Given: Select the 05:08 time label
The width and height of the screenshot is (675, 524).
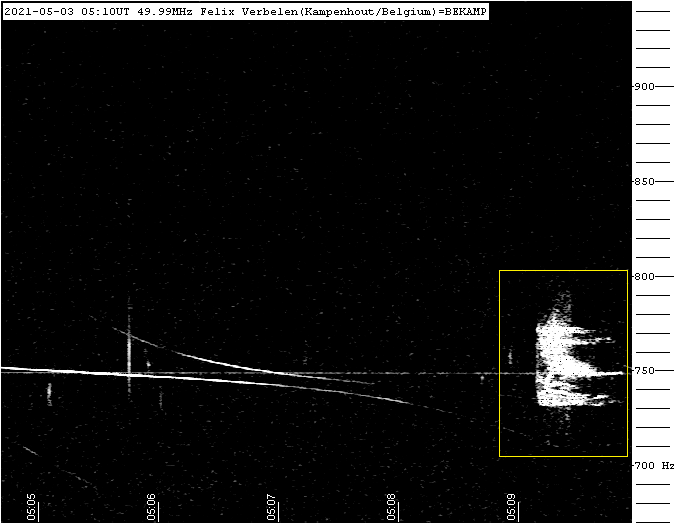Looking at the screenshot, I should [391, 507].
